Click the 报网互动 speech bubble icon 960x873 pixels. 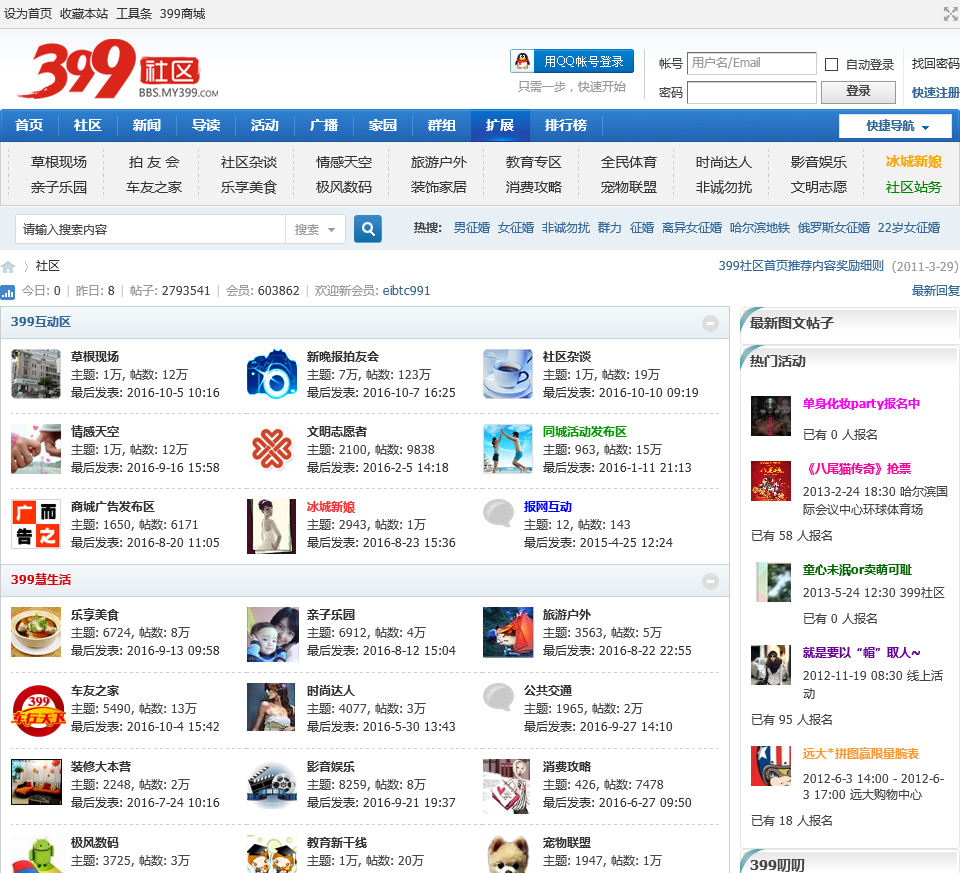pyautogui.click(x=498, y=513)
